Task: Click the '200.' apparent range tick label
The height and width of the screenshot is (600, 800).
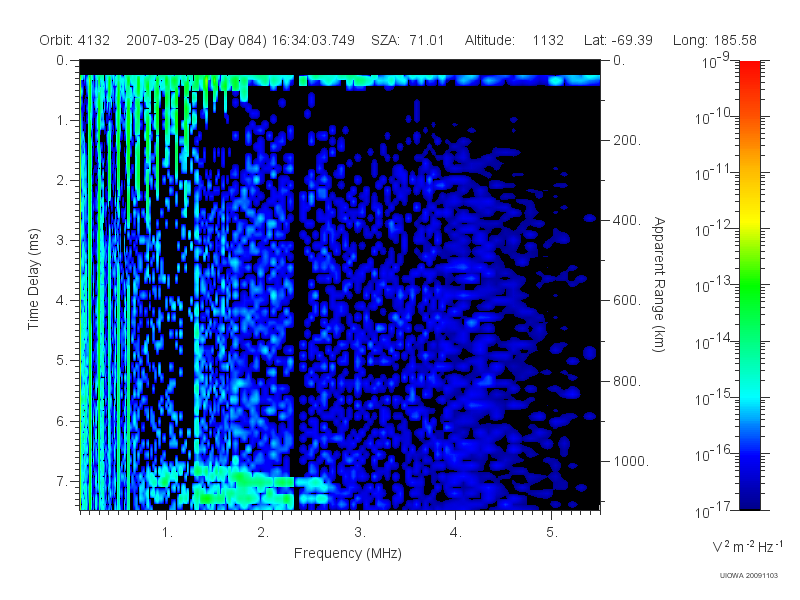Action: (x=627, y=140)
